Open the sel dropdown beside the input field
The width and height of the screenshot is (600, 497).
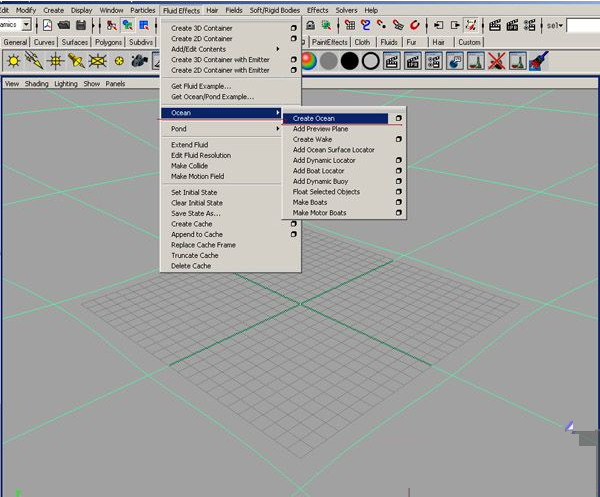(x=555, y=26)
